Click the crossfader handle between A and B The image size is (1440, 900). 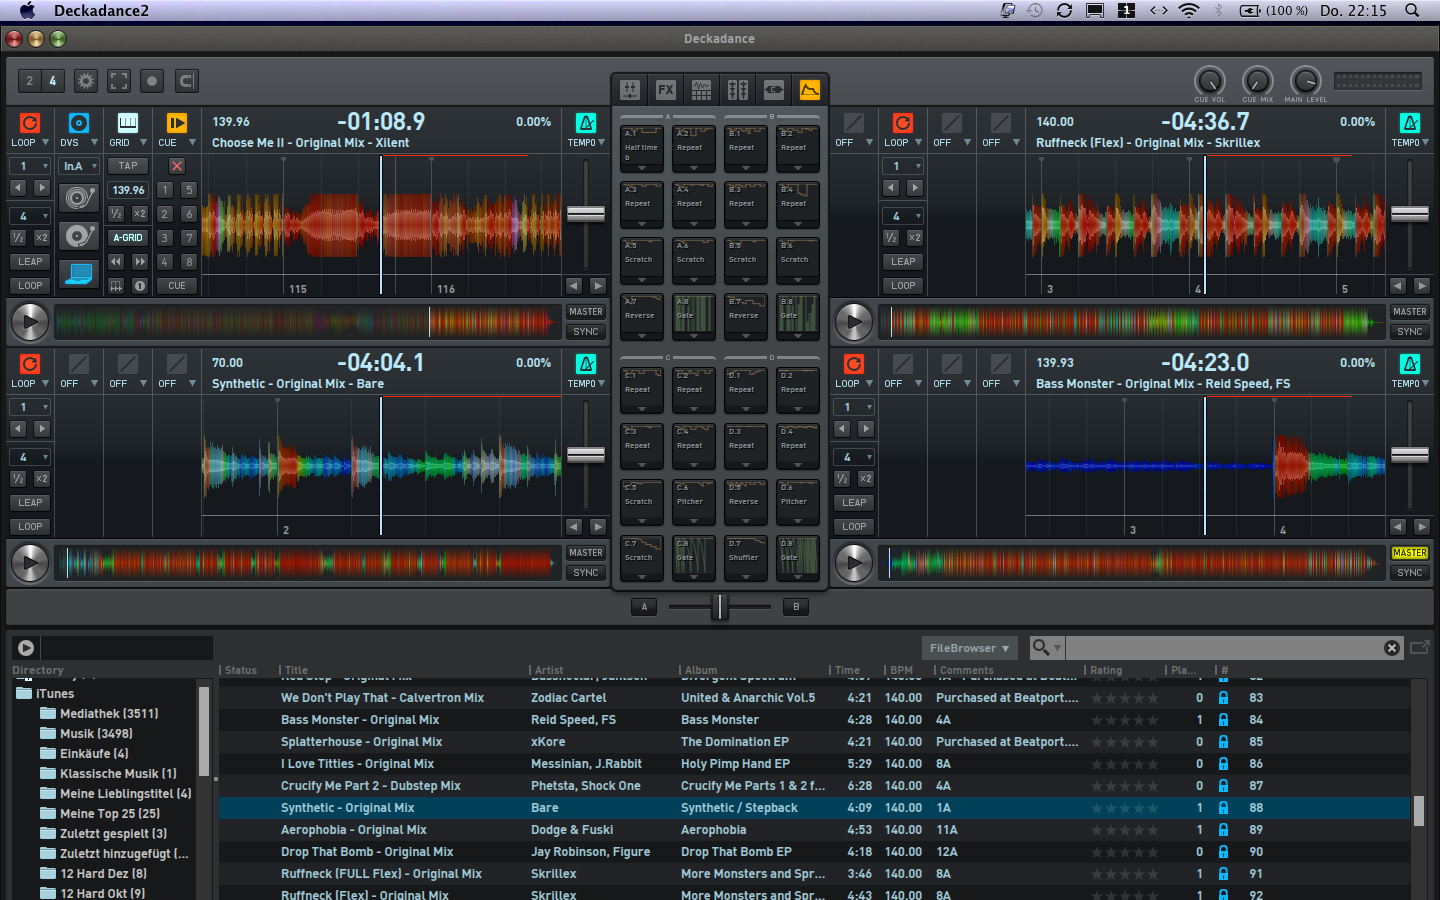point(719,606)
